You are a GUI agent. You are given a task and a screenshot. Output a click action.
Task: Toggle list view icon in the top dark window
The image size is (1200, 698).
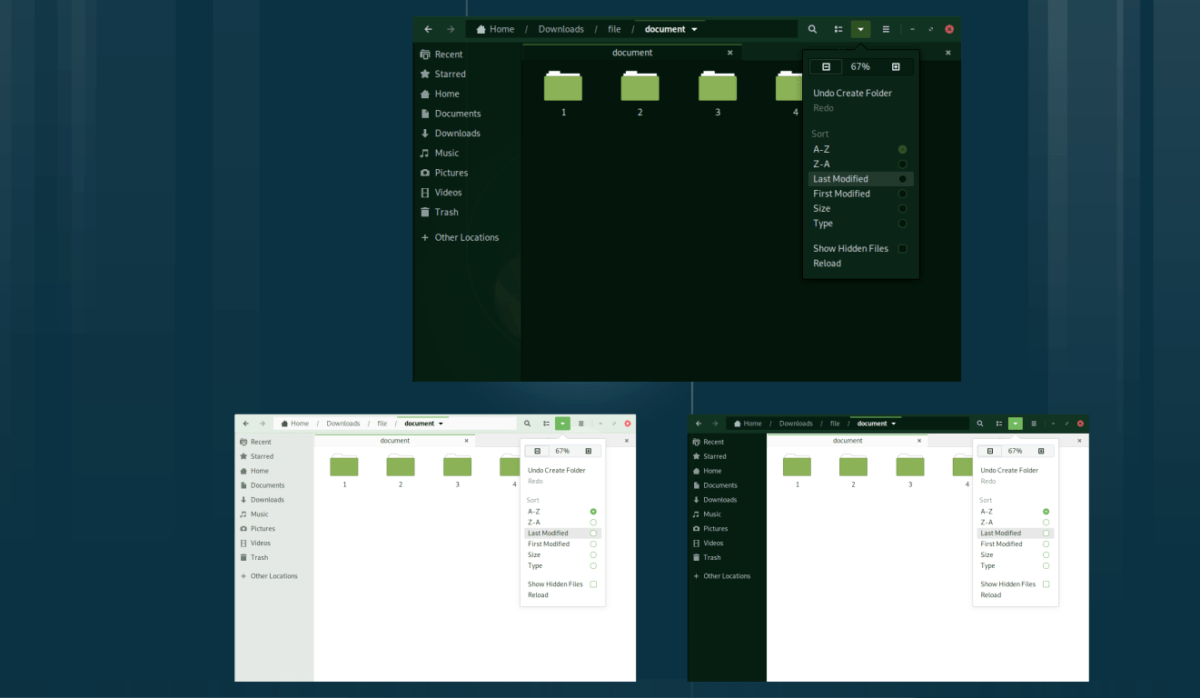(x=838, y=30)
